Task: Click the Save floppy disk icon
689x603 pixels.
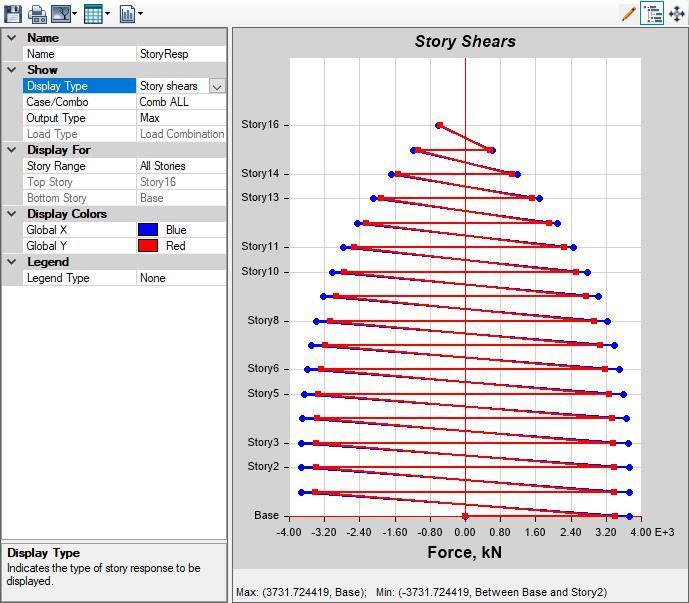Action: pyautogui.click(x=13, y=14)
